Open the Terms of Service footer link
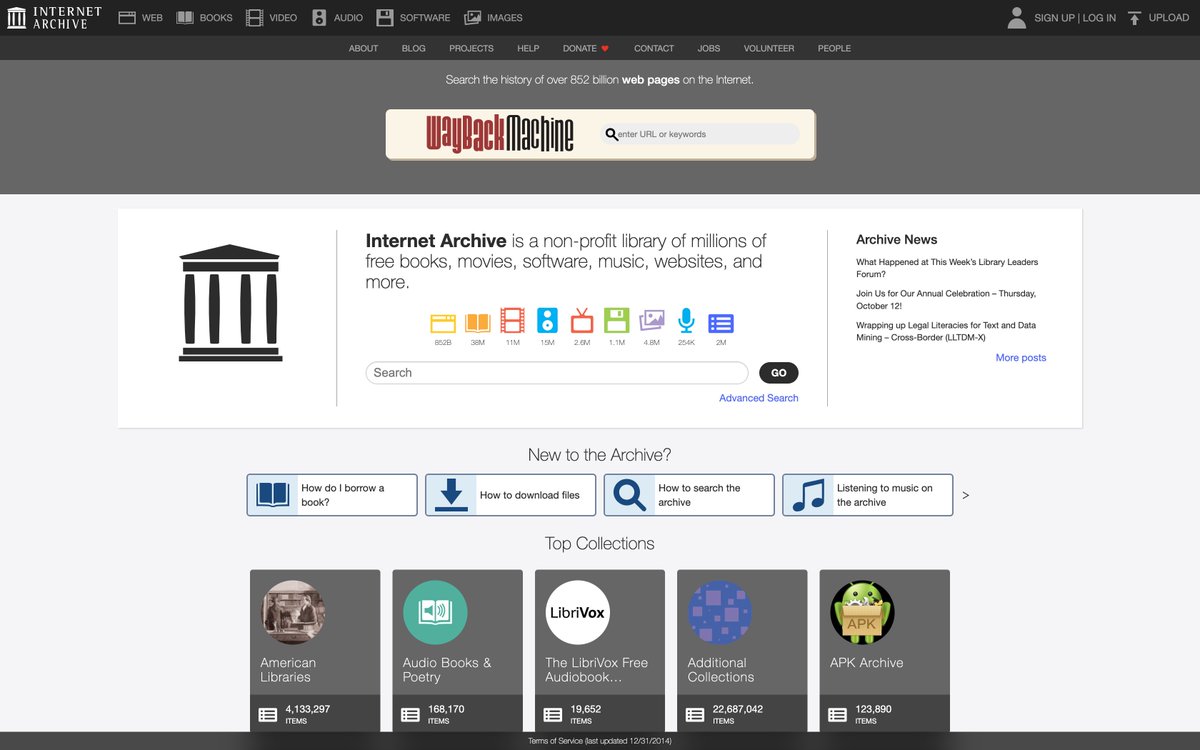The height and width of the screenshot is (750, 1200). click(x=600, y=741)
